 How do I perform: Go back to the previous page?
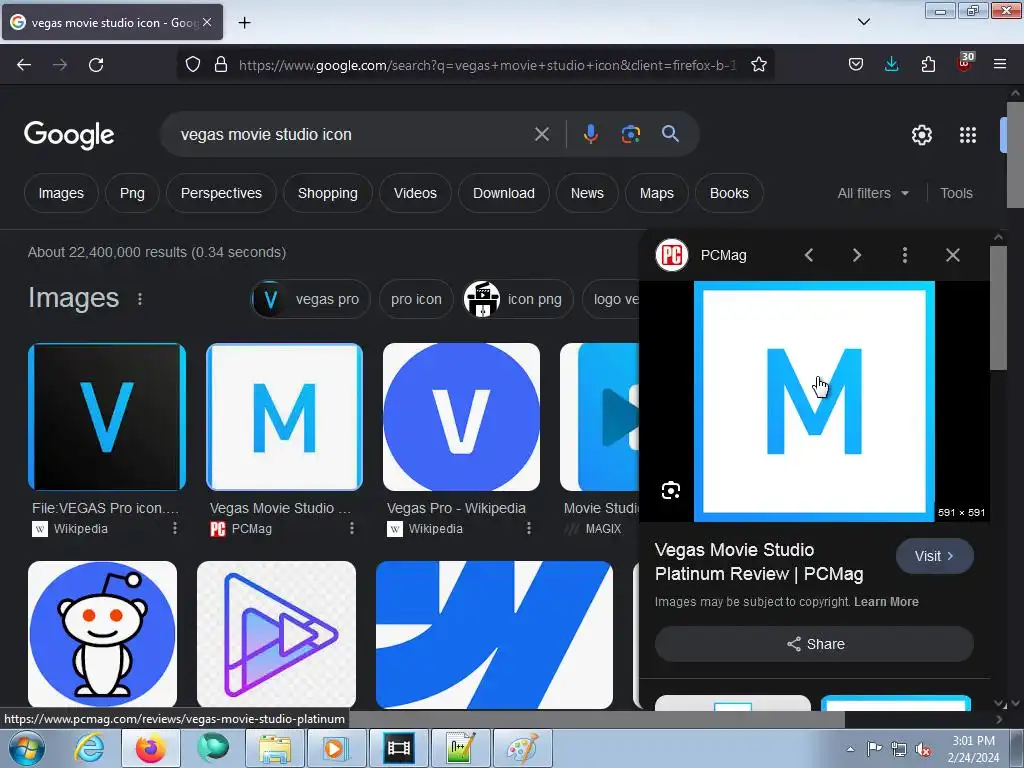[x=24, y=65]
